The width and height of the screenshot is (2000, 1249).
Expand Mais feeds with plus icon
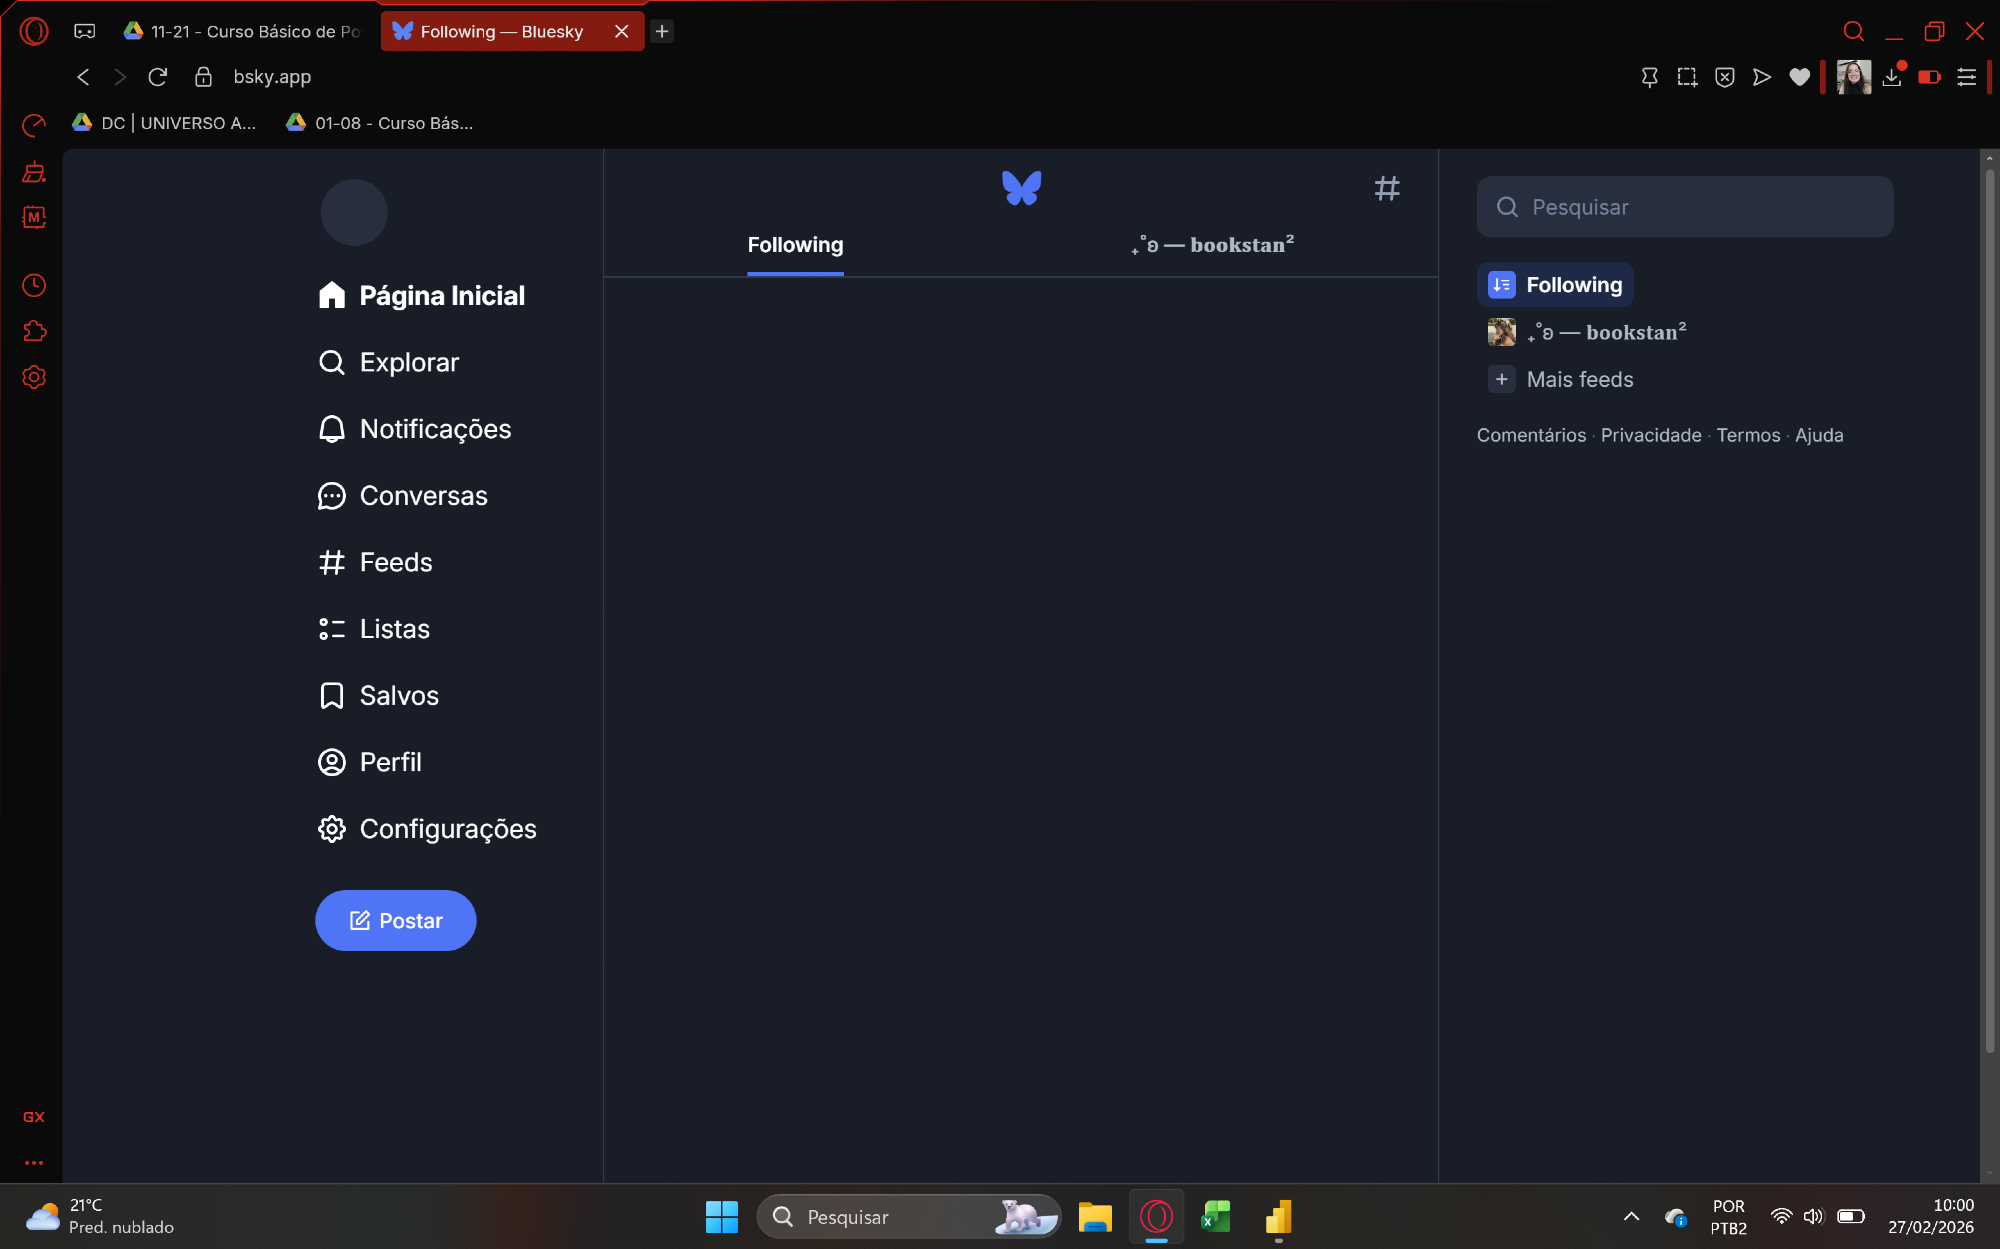(x=1501, y=379)
